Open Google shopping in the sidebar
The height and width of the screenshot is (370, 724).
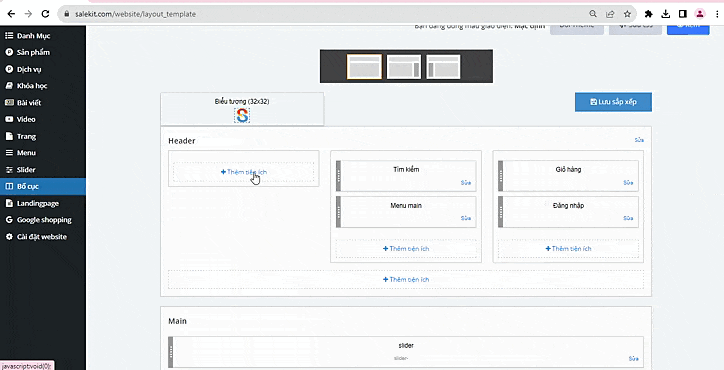click(x=42, y=220)
